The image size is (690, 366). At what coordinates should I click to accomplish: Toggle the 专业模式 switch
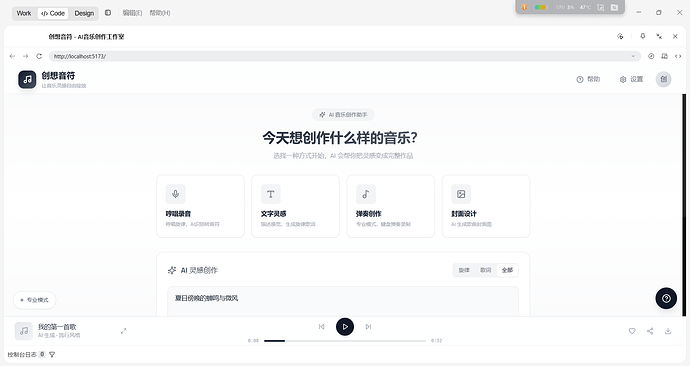[x=34, y=300]
